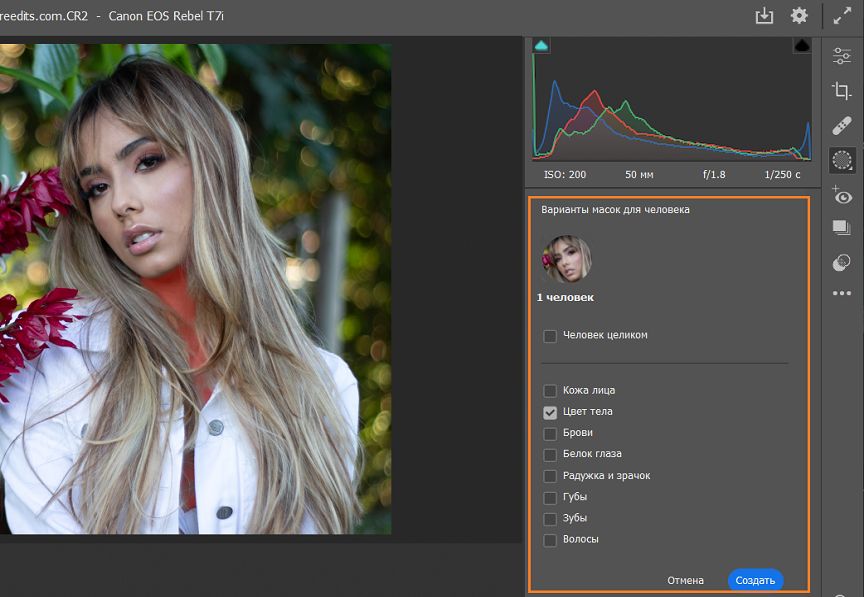The width and height of the screenshot is (864, 597).
Task: Open the Snapshots stacked layers icon
Action: (x=841, y=227)
